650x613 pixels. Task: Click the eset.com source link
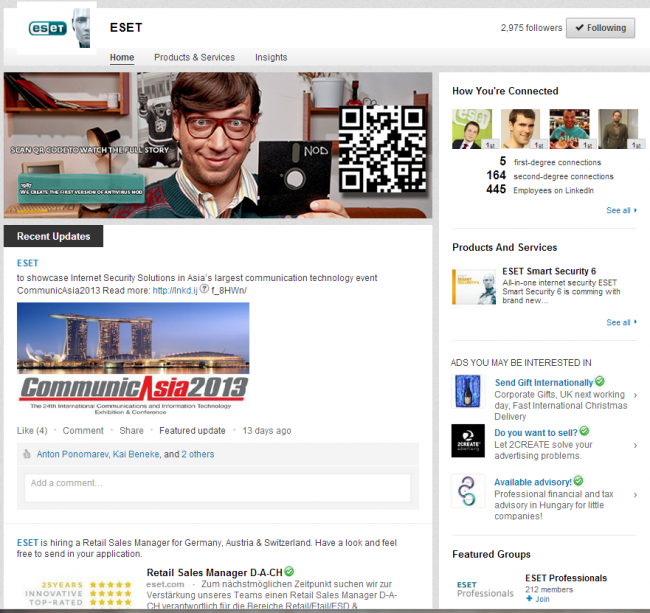(x=165, y=584)
